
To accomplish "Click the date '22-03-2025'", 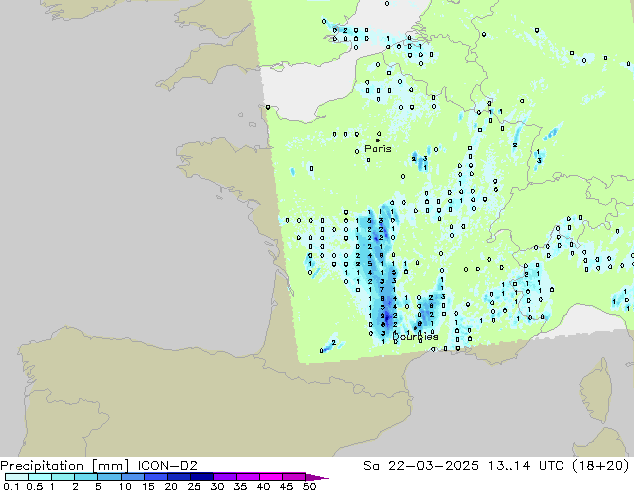I will [x=433, y=466].
